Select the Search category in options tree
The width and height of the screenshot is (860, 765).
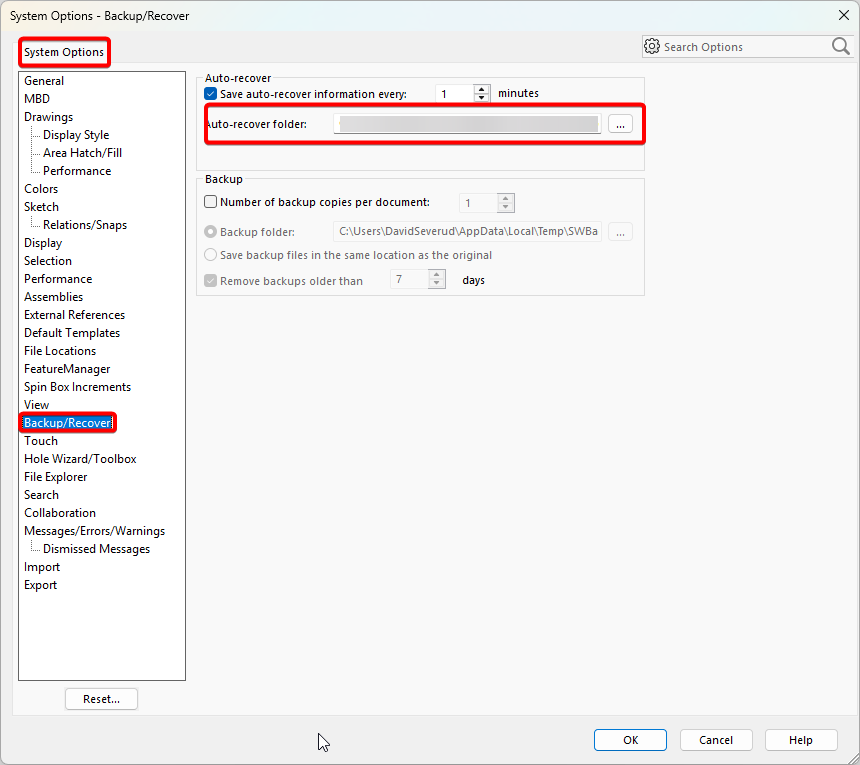[x=41, y=495]
